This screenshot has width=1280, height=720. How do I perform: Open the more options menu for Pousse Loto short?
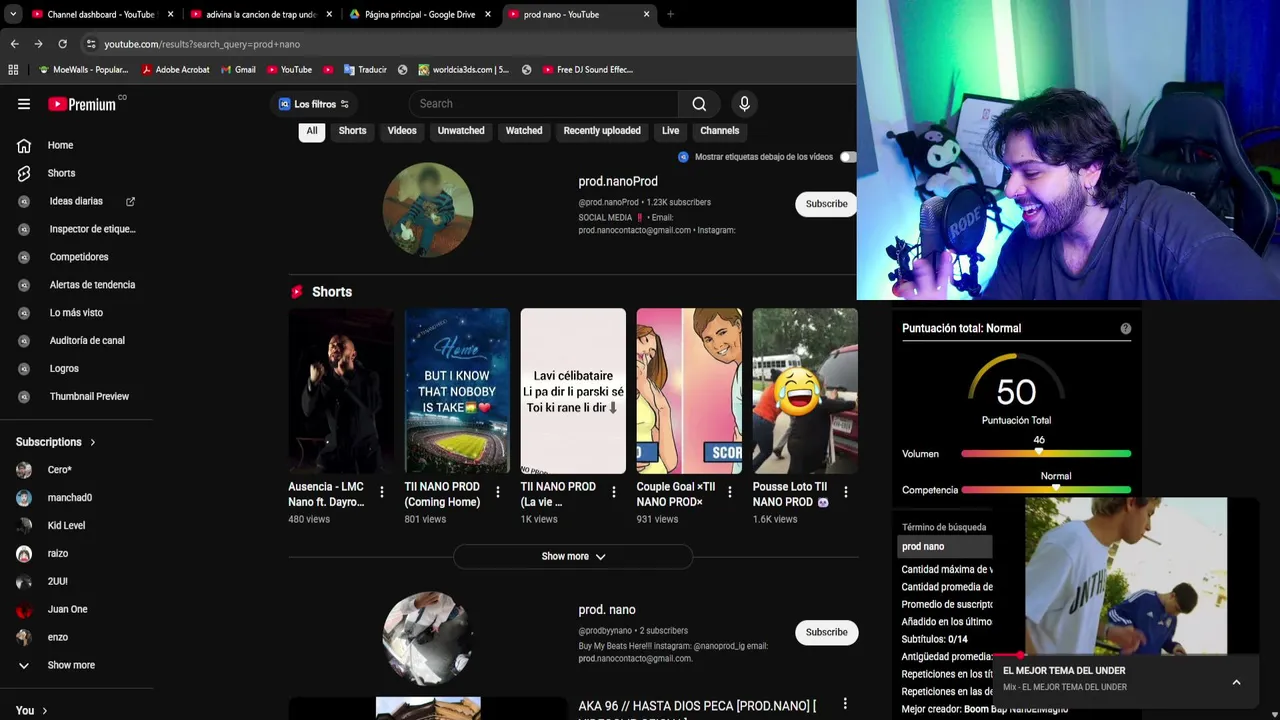(x=846, y=492)
